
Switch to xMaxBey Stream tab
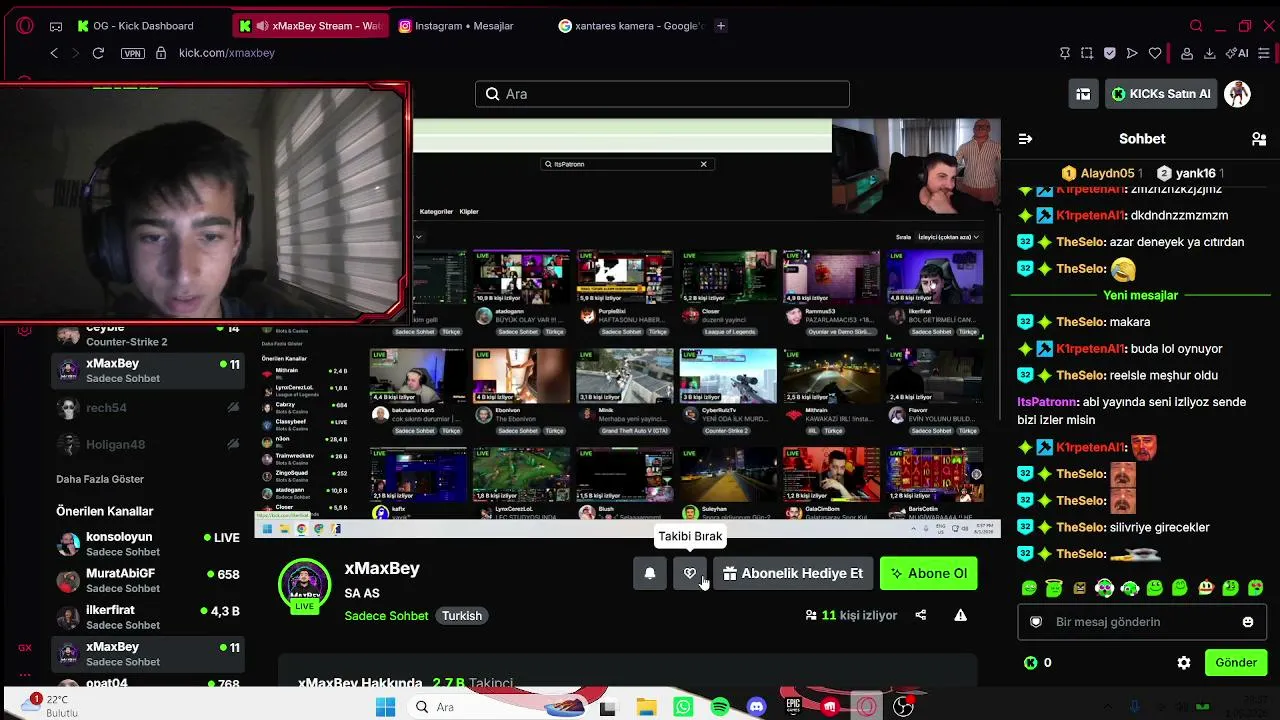(312, 26)
